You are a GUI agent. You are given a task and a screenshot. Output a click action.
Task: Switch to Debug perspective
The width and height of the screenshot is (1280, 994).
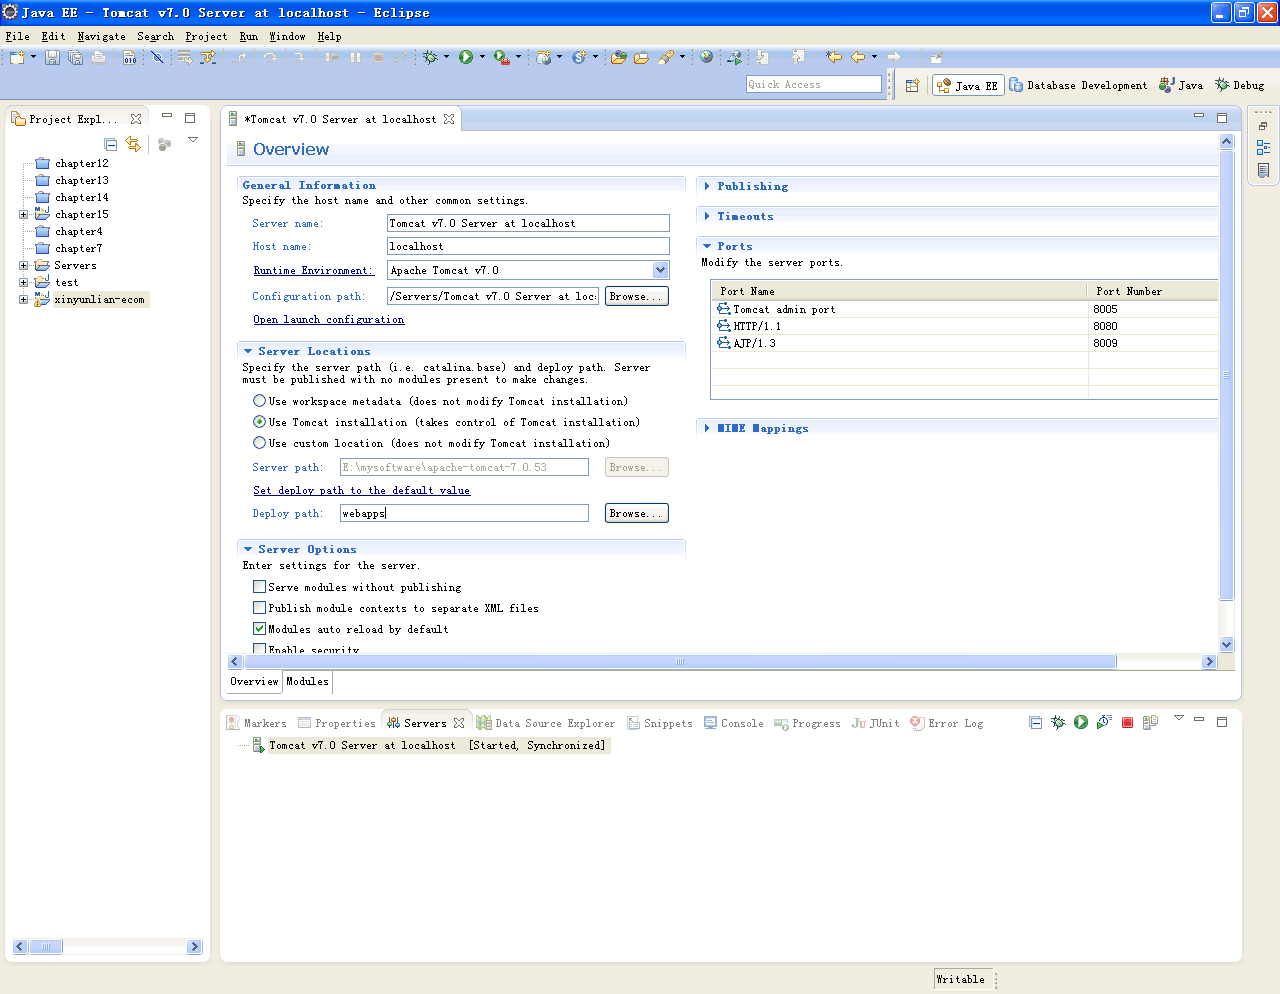click(x=1240, y=86)
